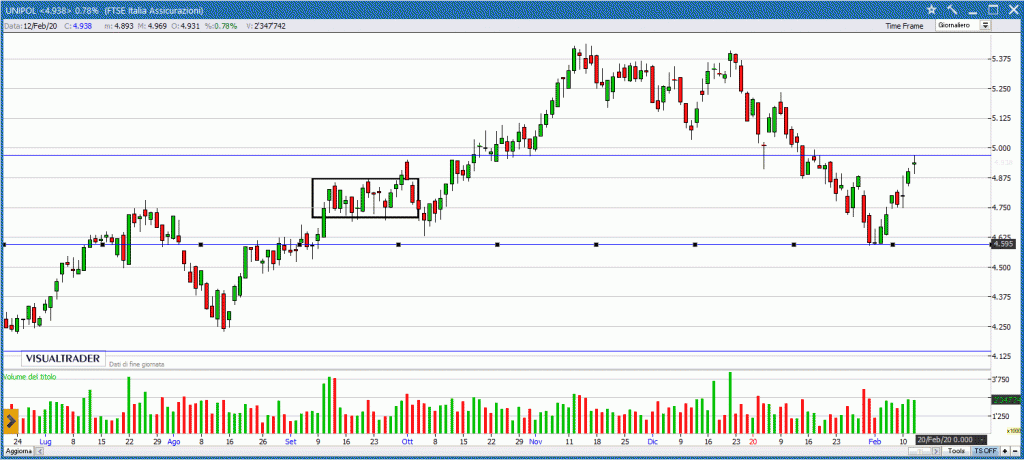Click the 1'250 volume axis label
1024x460 pixels.
(x=1000, y=416)
